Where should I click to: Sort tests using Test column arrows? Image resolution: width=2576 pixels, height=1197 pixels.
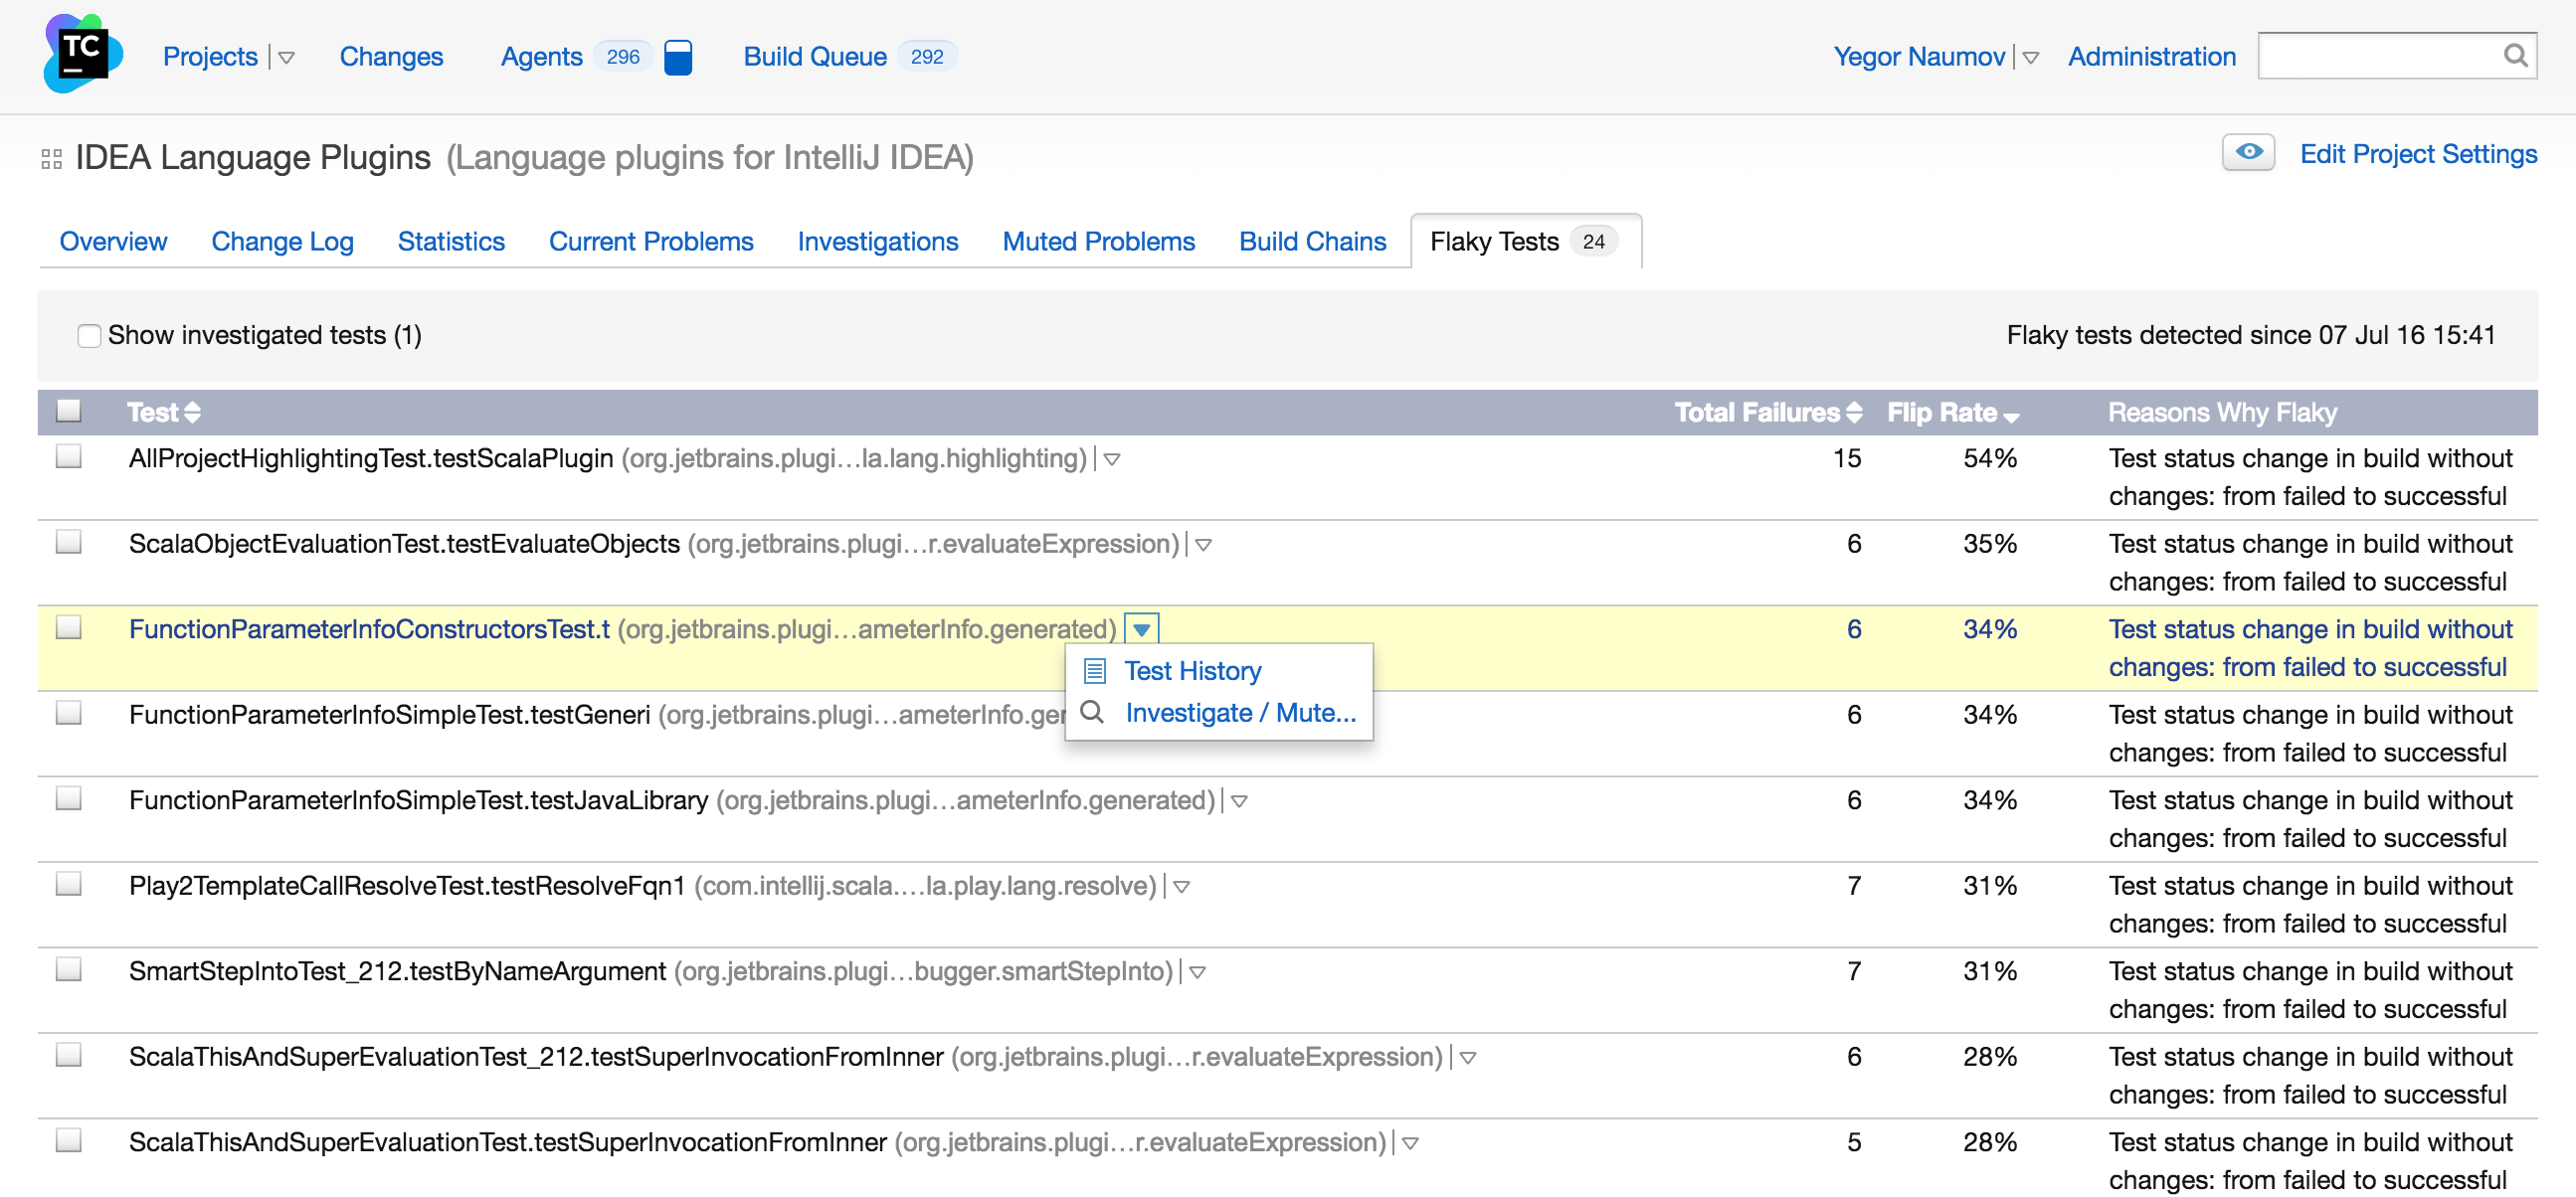193,412
